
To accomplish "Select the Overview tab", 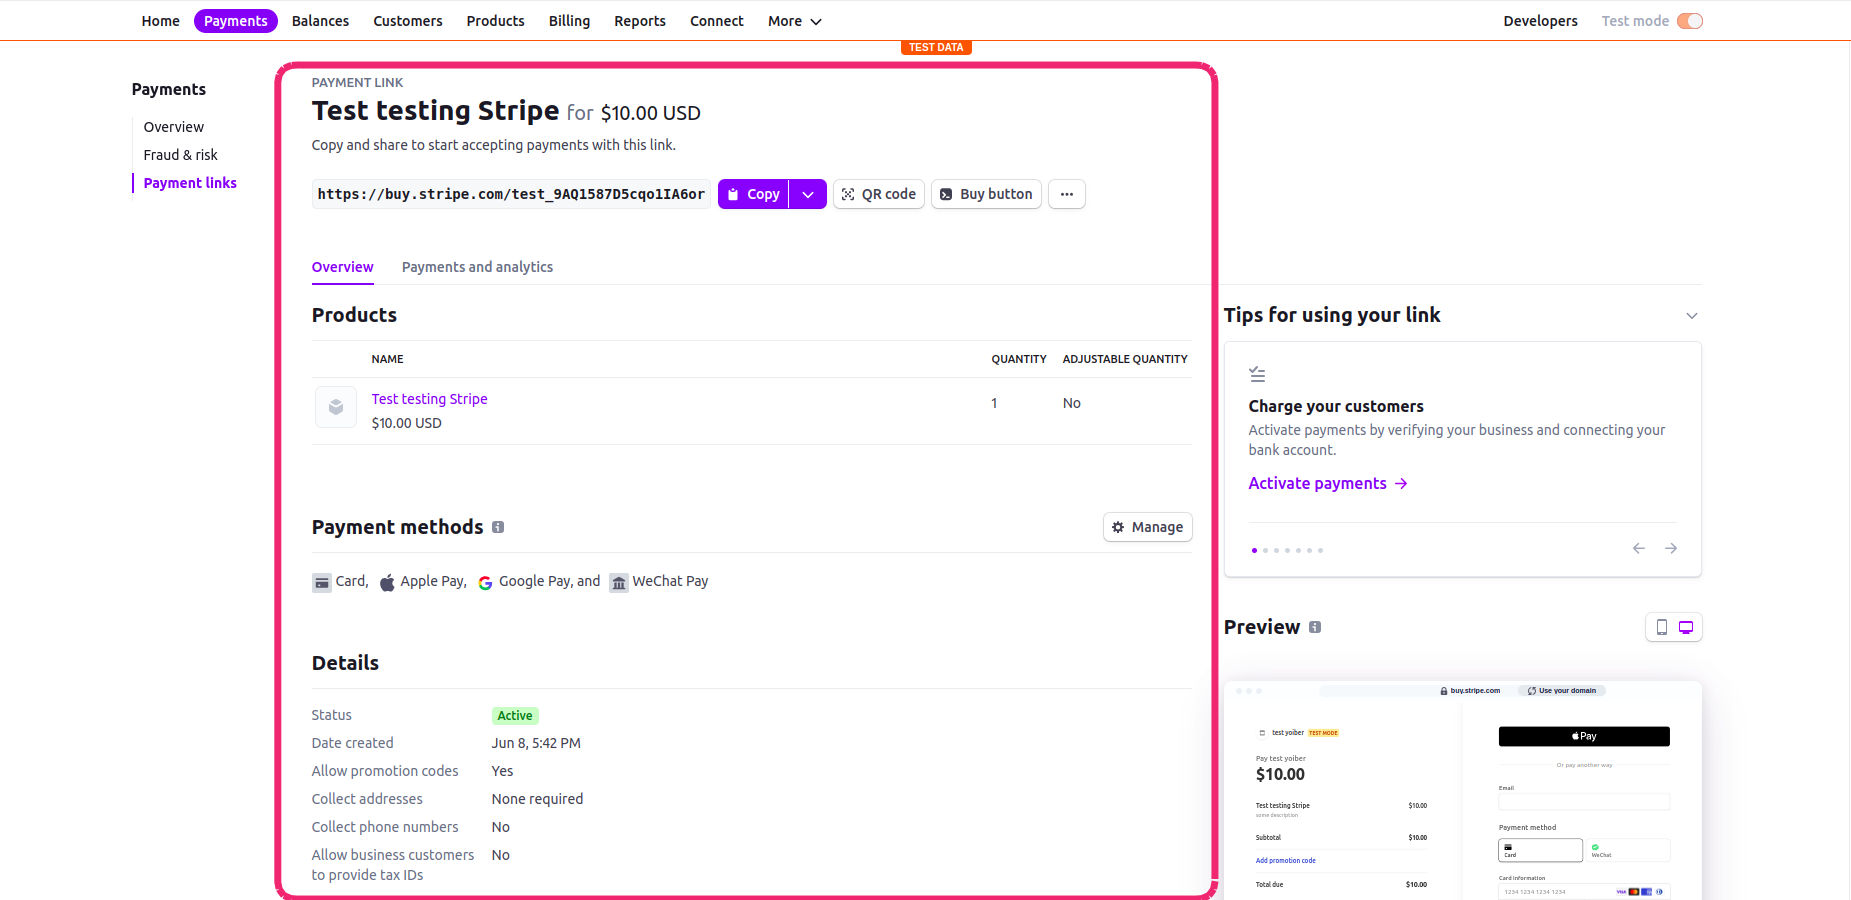I will [342, 267].
